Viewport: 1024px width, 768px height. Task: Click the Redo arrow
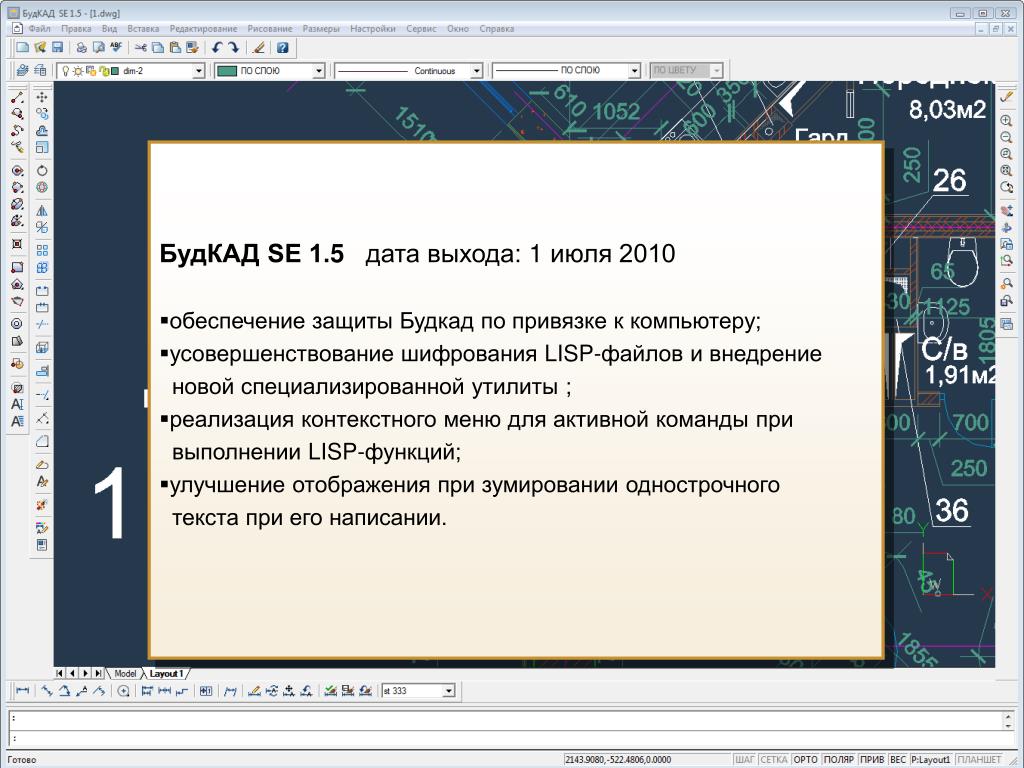(x=234, y=48)
